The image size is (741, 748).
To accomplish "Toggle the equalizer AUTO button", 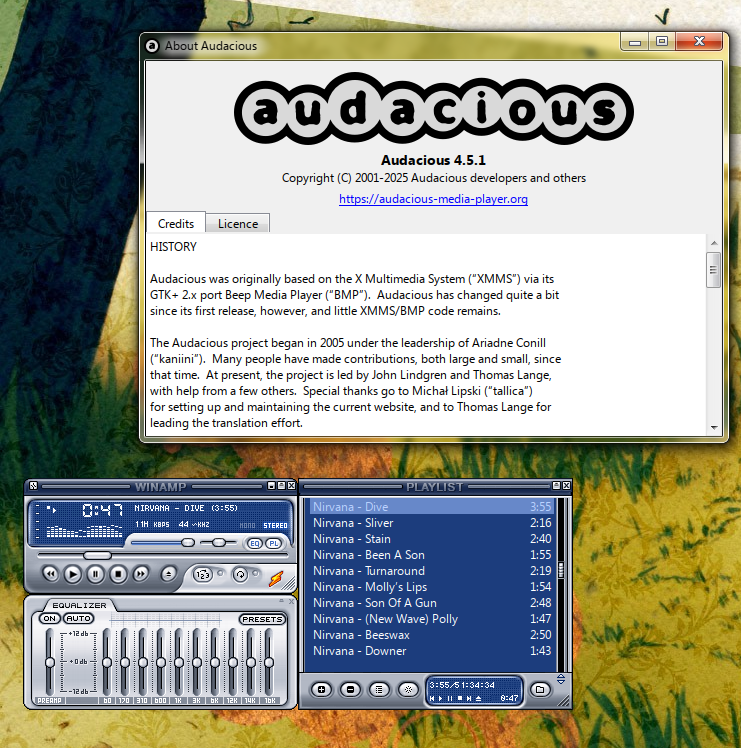I will tap(79, 618).
